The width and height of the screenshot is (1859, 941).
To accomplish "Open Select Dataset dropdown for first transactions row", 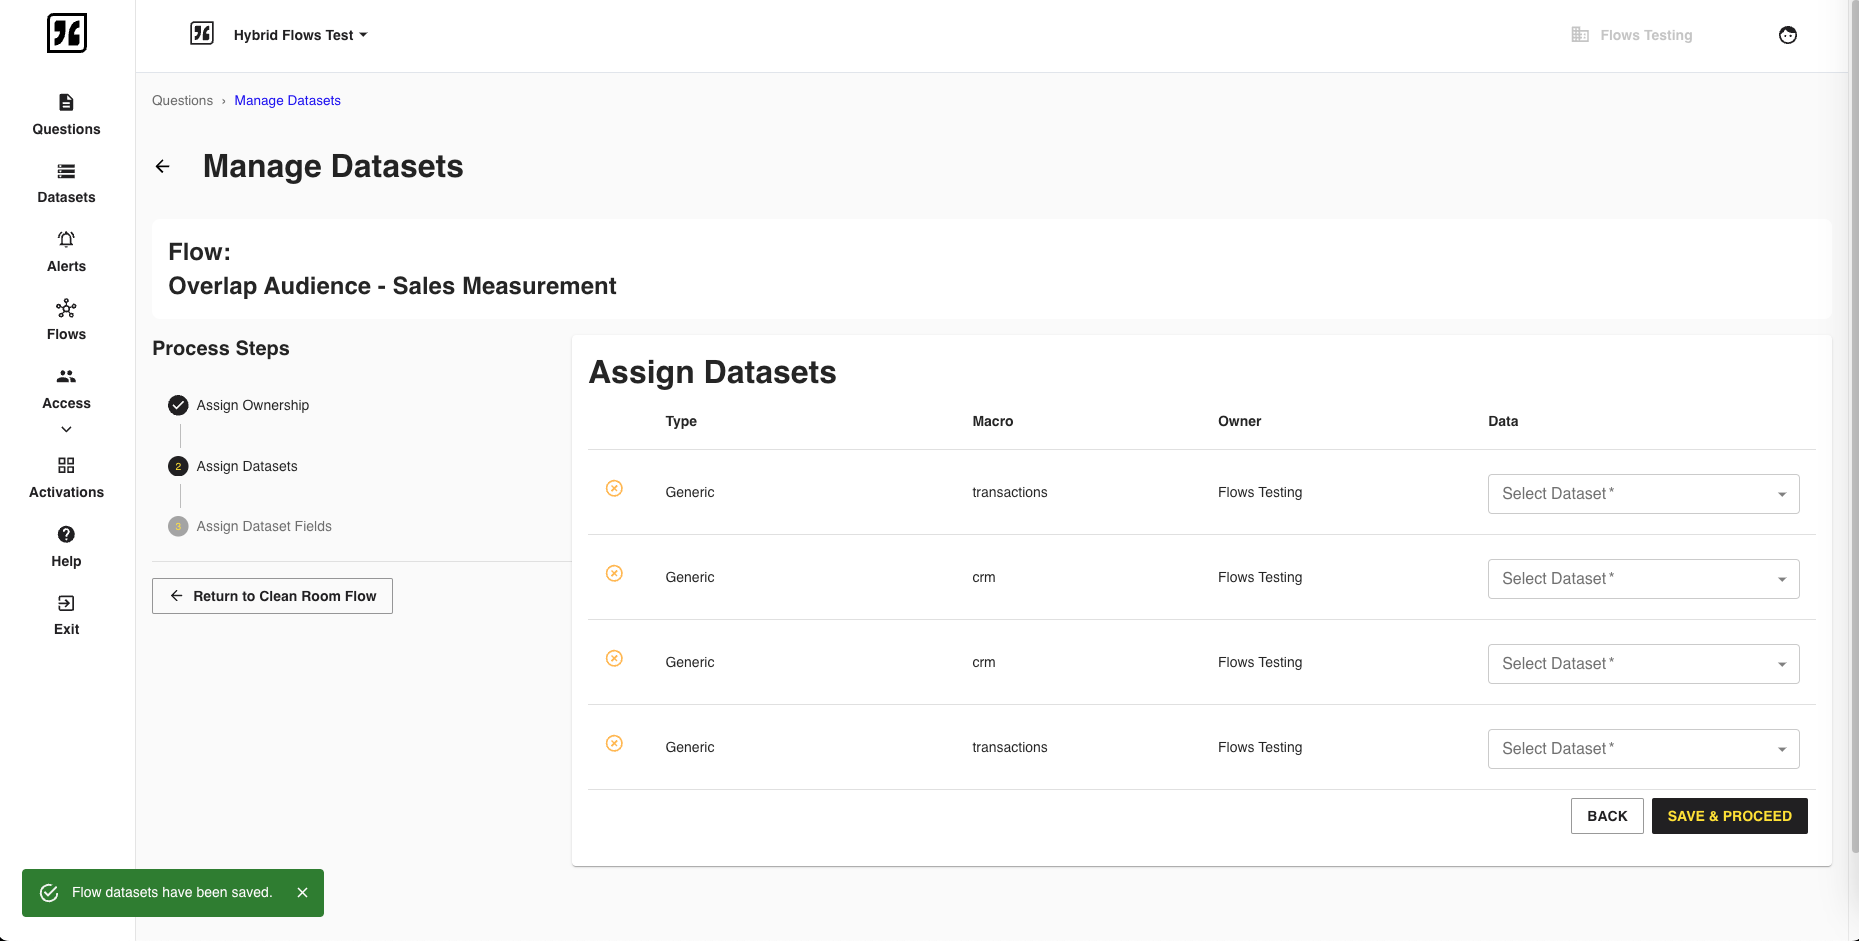I will pos(1643,494).
